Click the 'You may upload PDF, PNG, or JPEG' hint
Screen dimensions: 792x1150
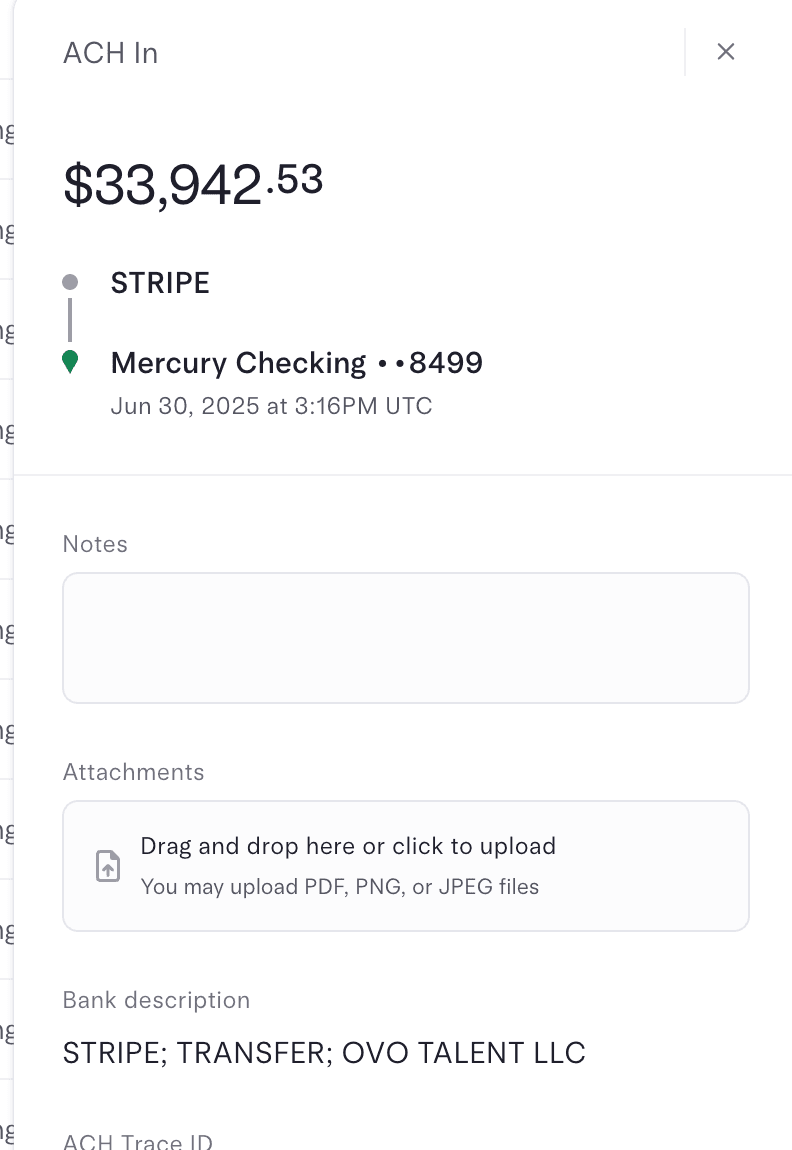pos(340,887)
